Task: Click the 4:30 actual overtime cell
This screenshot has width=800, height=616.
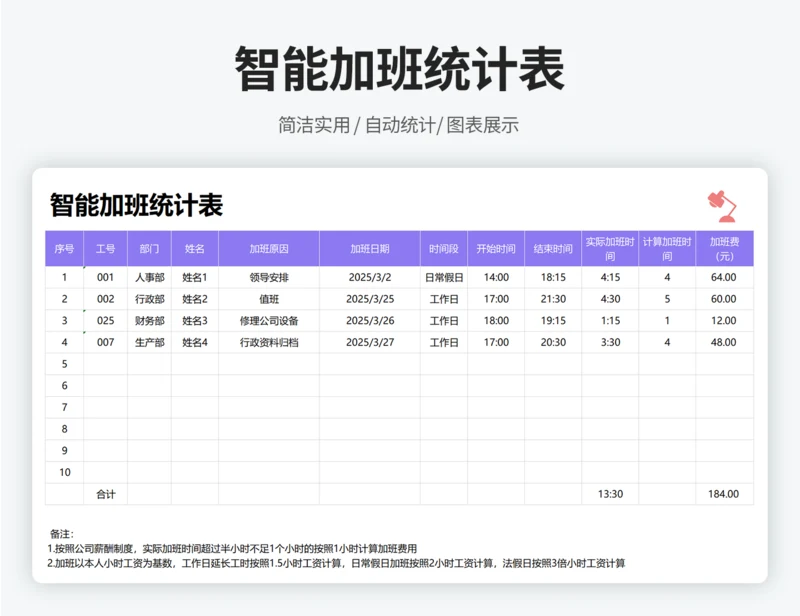Action: 610,299
